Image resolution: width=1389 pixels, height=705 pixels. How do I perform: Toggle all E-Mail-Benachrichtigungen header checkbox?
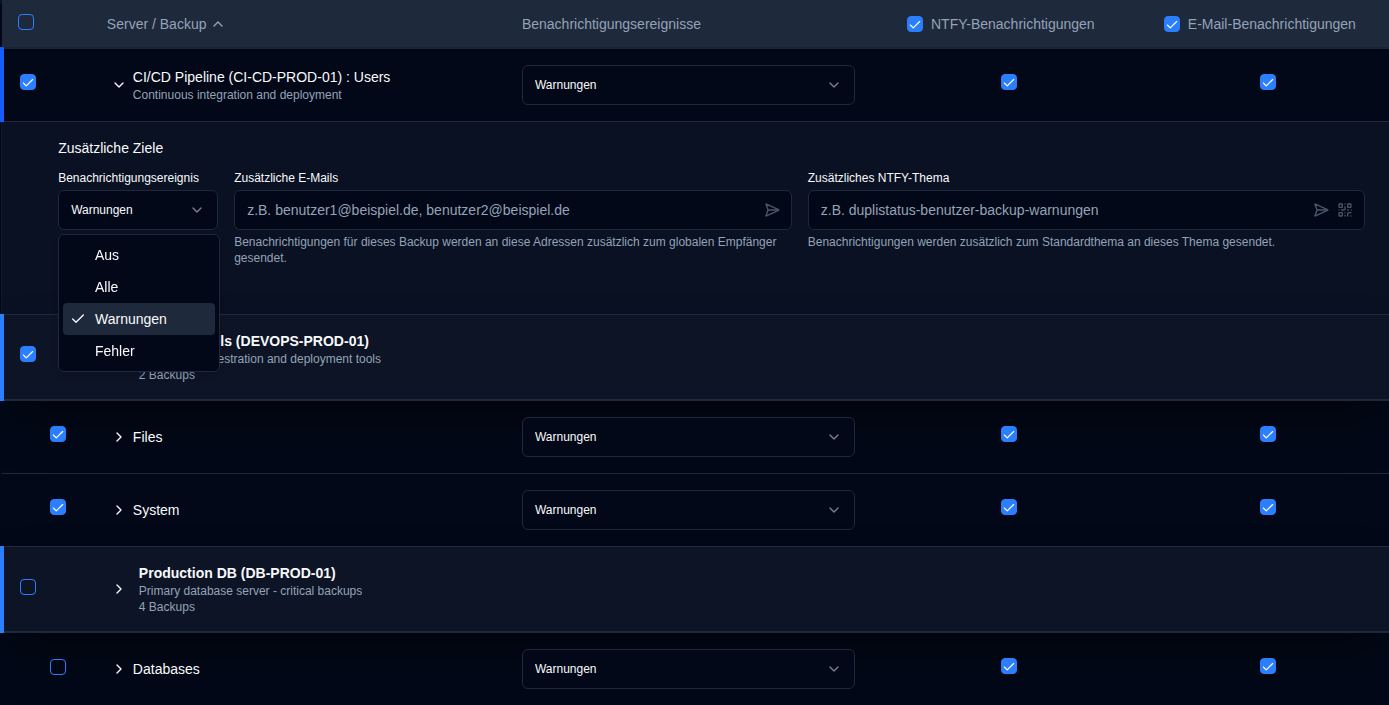pos(1172,24)
